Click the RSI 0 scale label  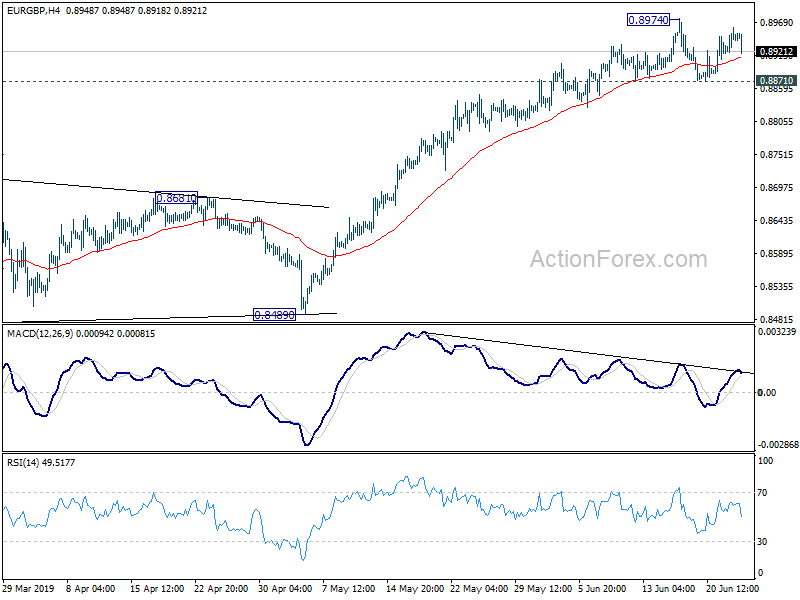760,573
